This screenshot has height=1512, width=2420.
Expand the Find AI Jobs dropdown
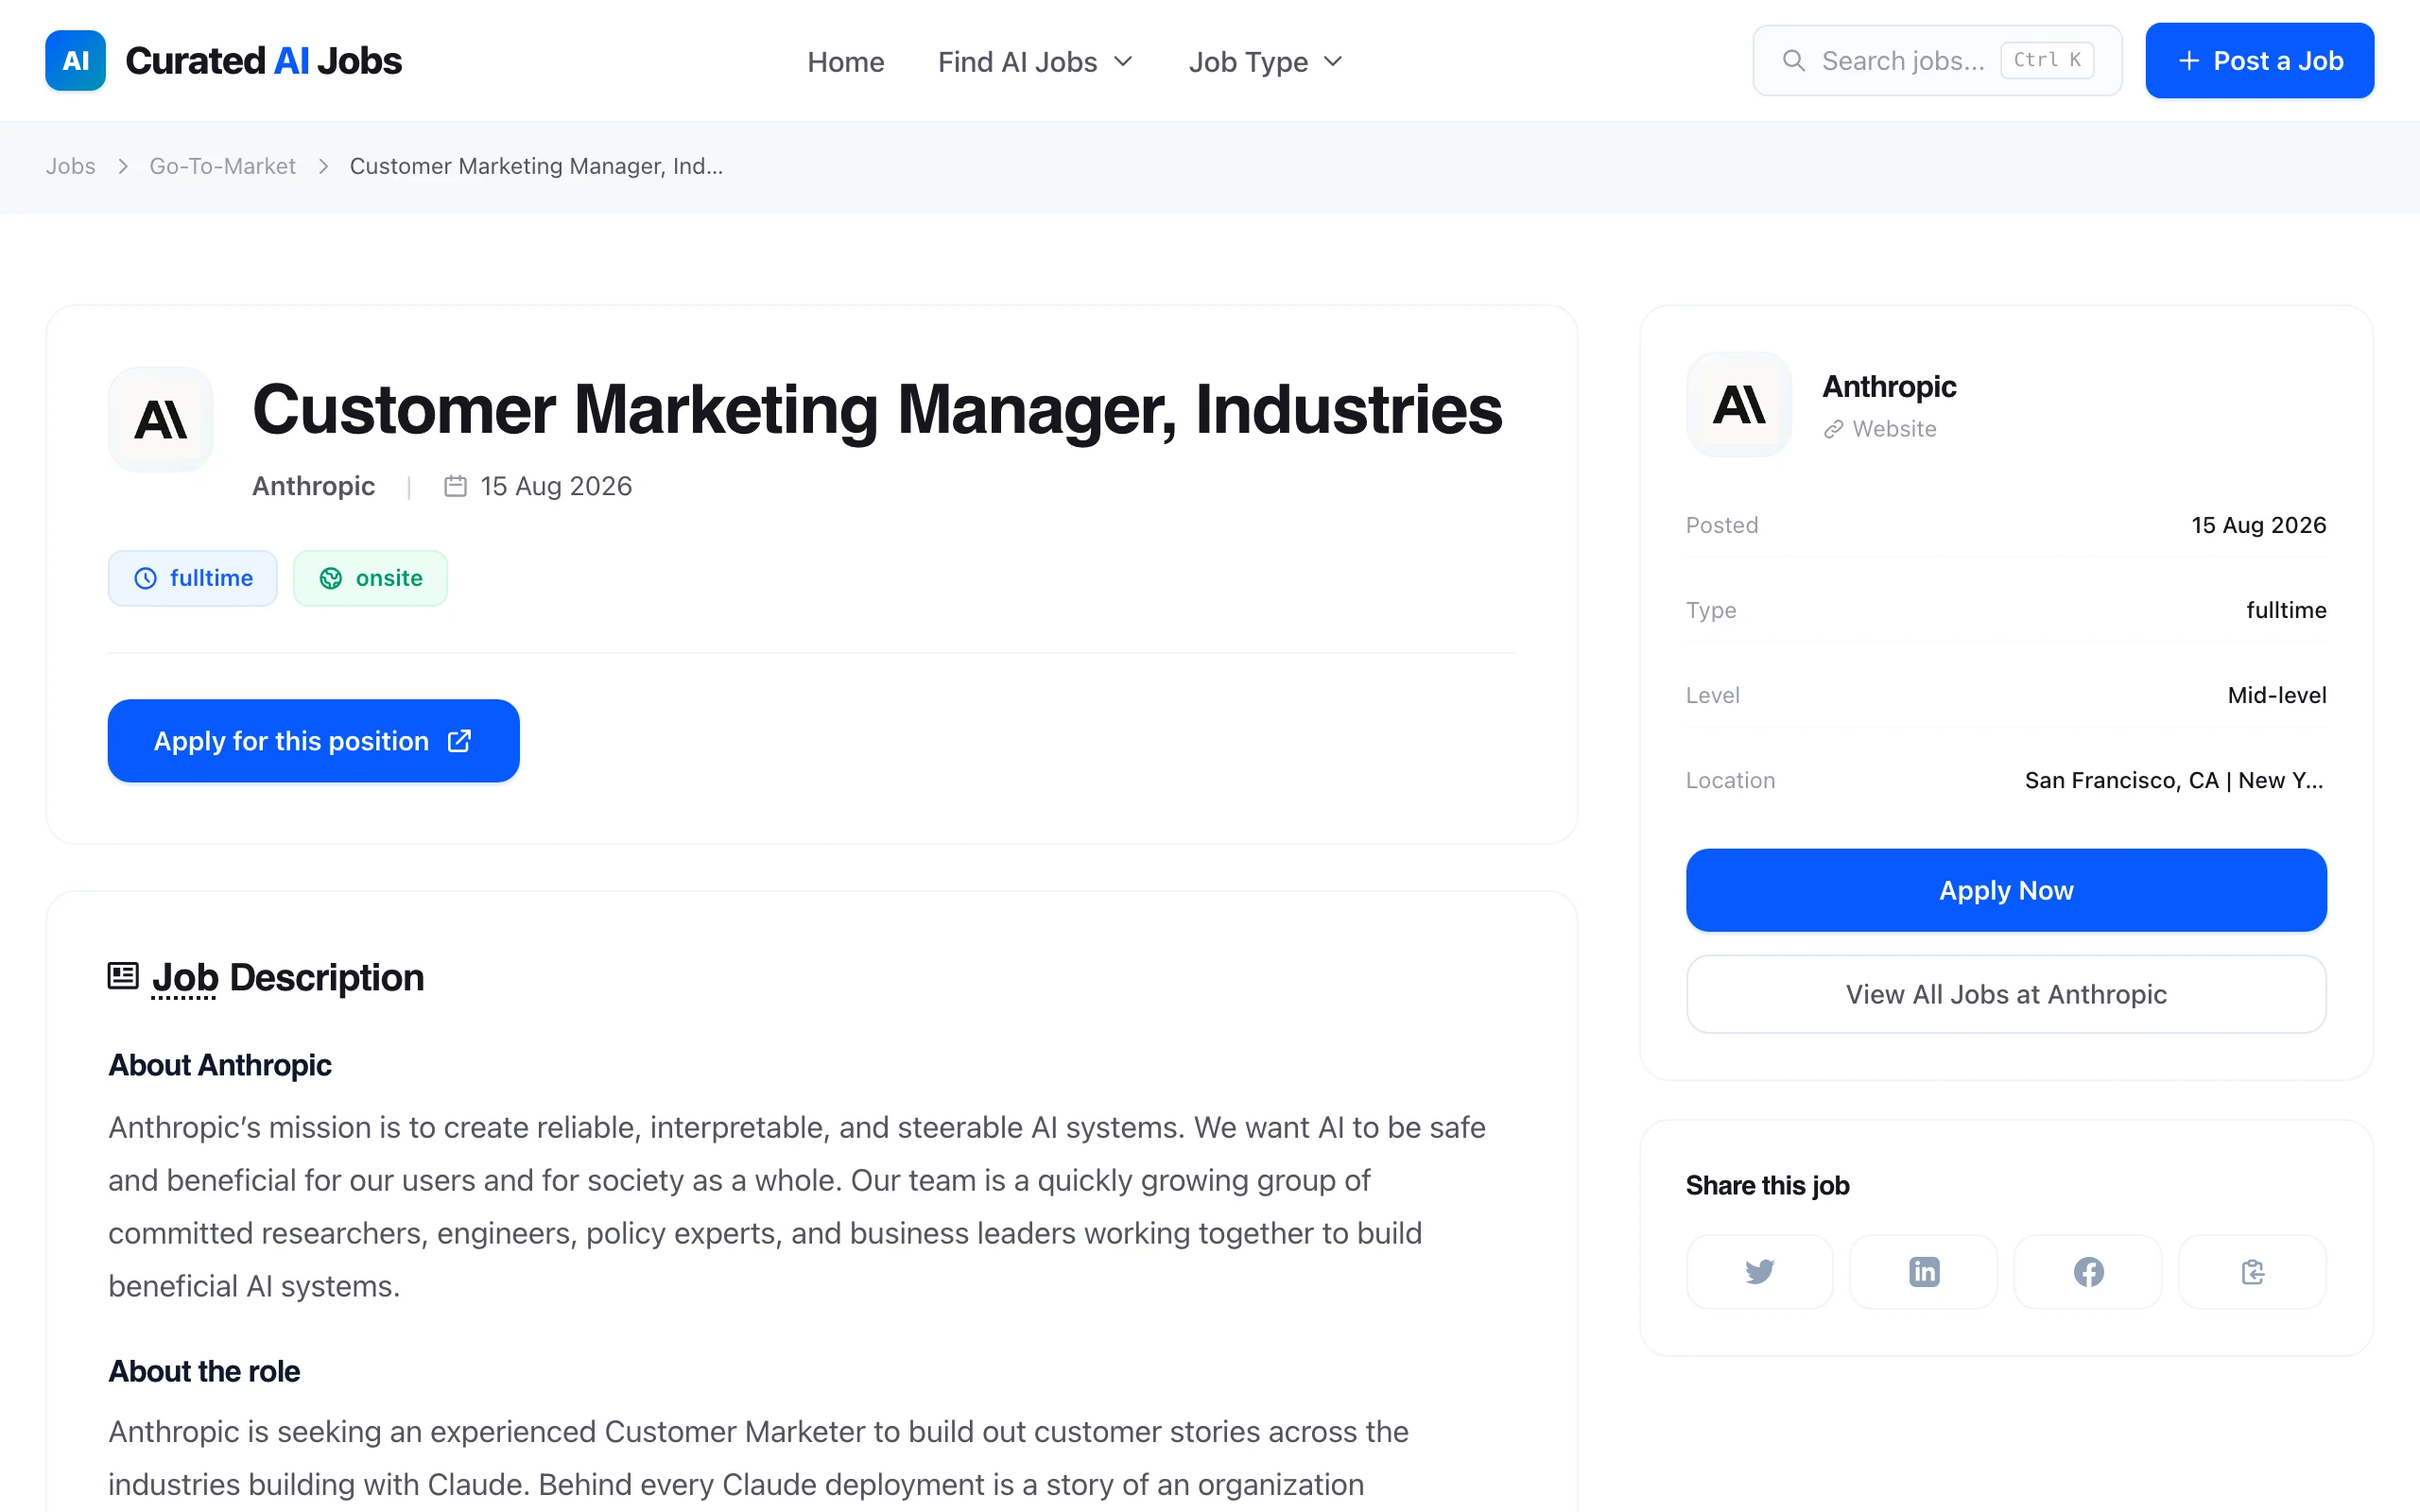(x=1036, y=62)
